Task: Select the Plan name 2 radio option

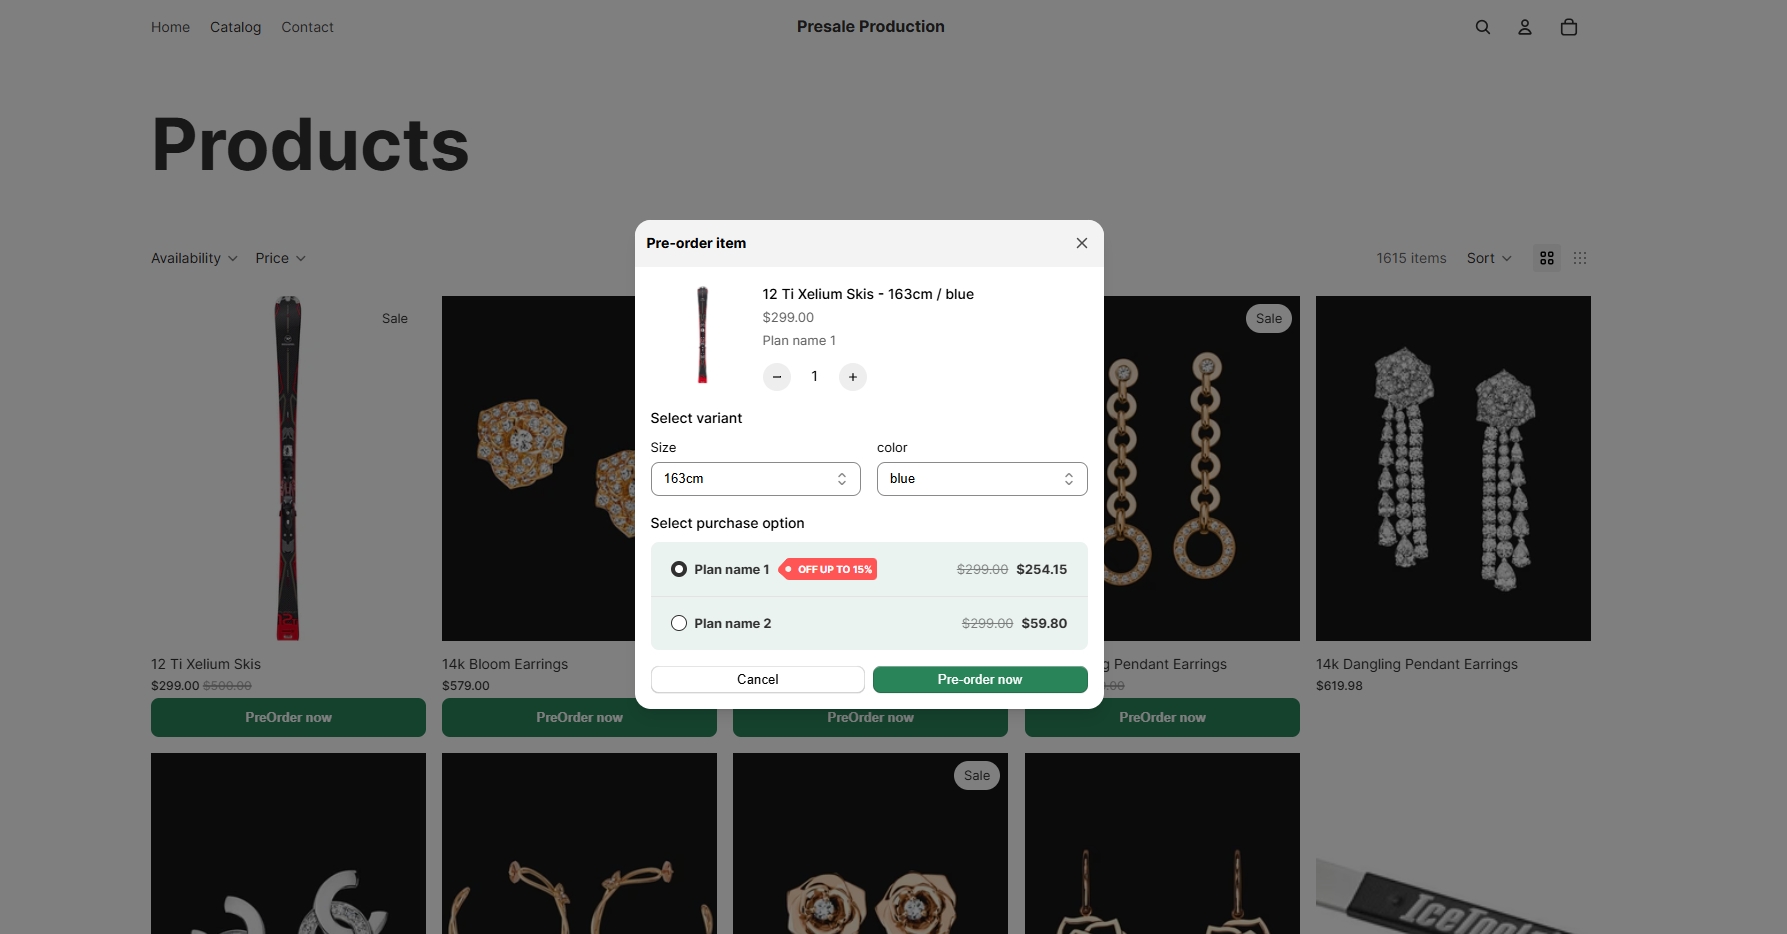Action: [679, 623]
